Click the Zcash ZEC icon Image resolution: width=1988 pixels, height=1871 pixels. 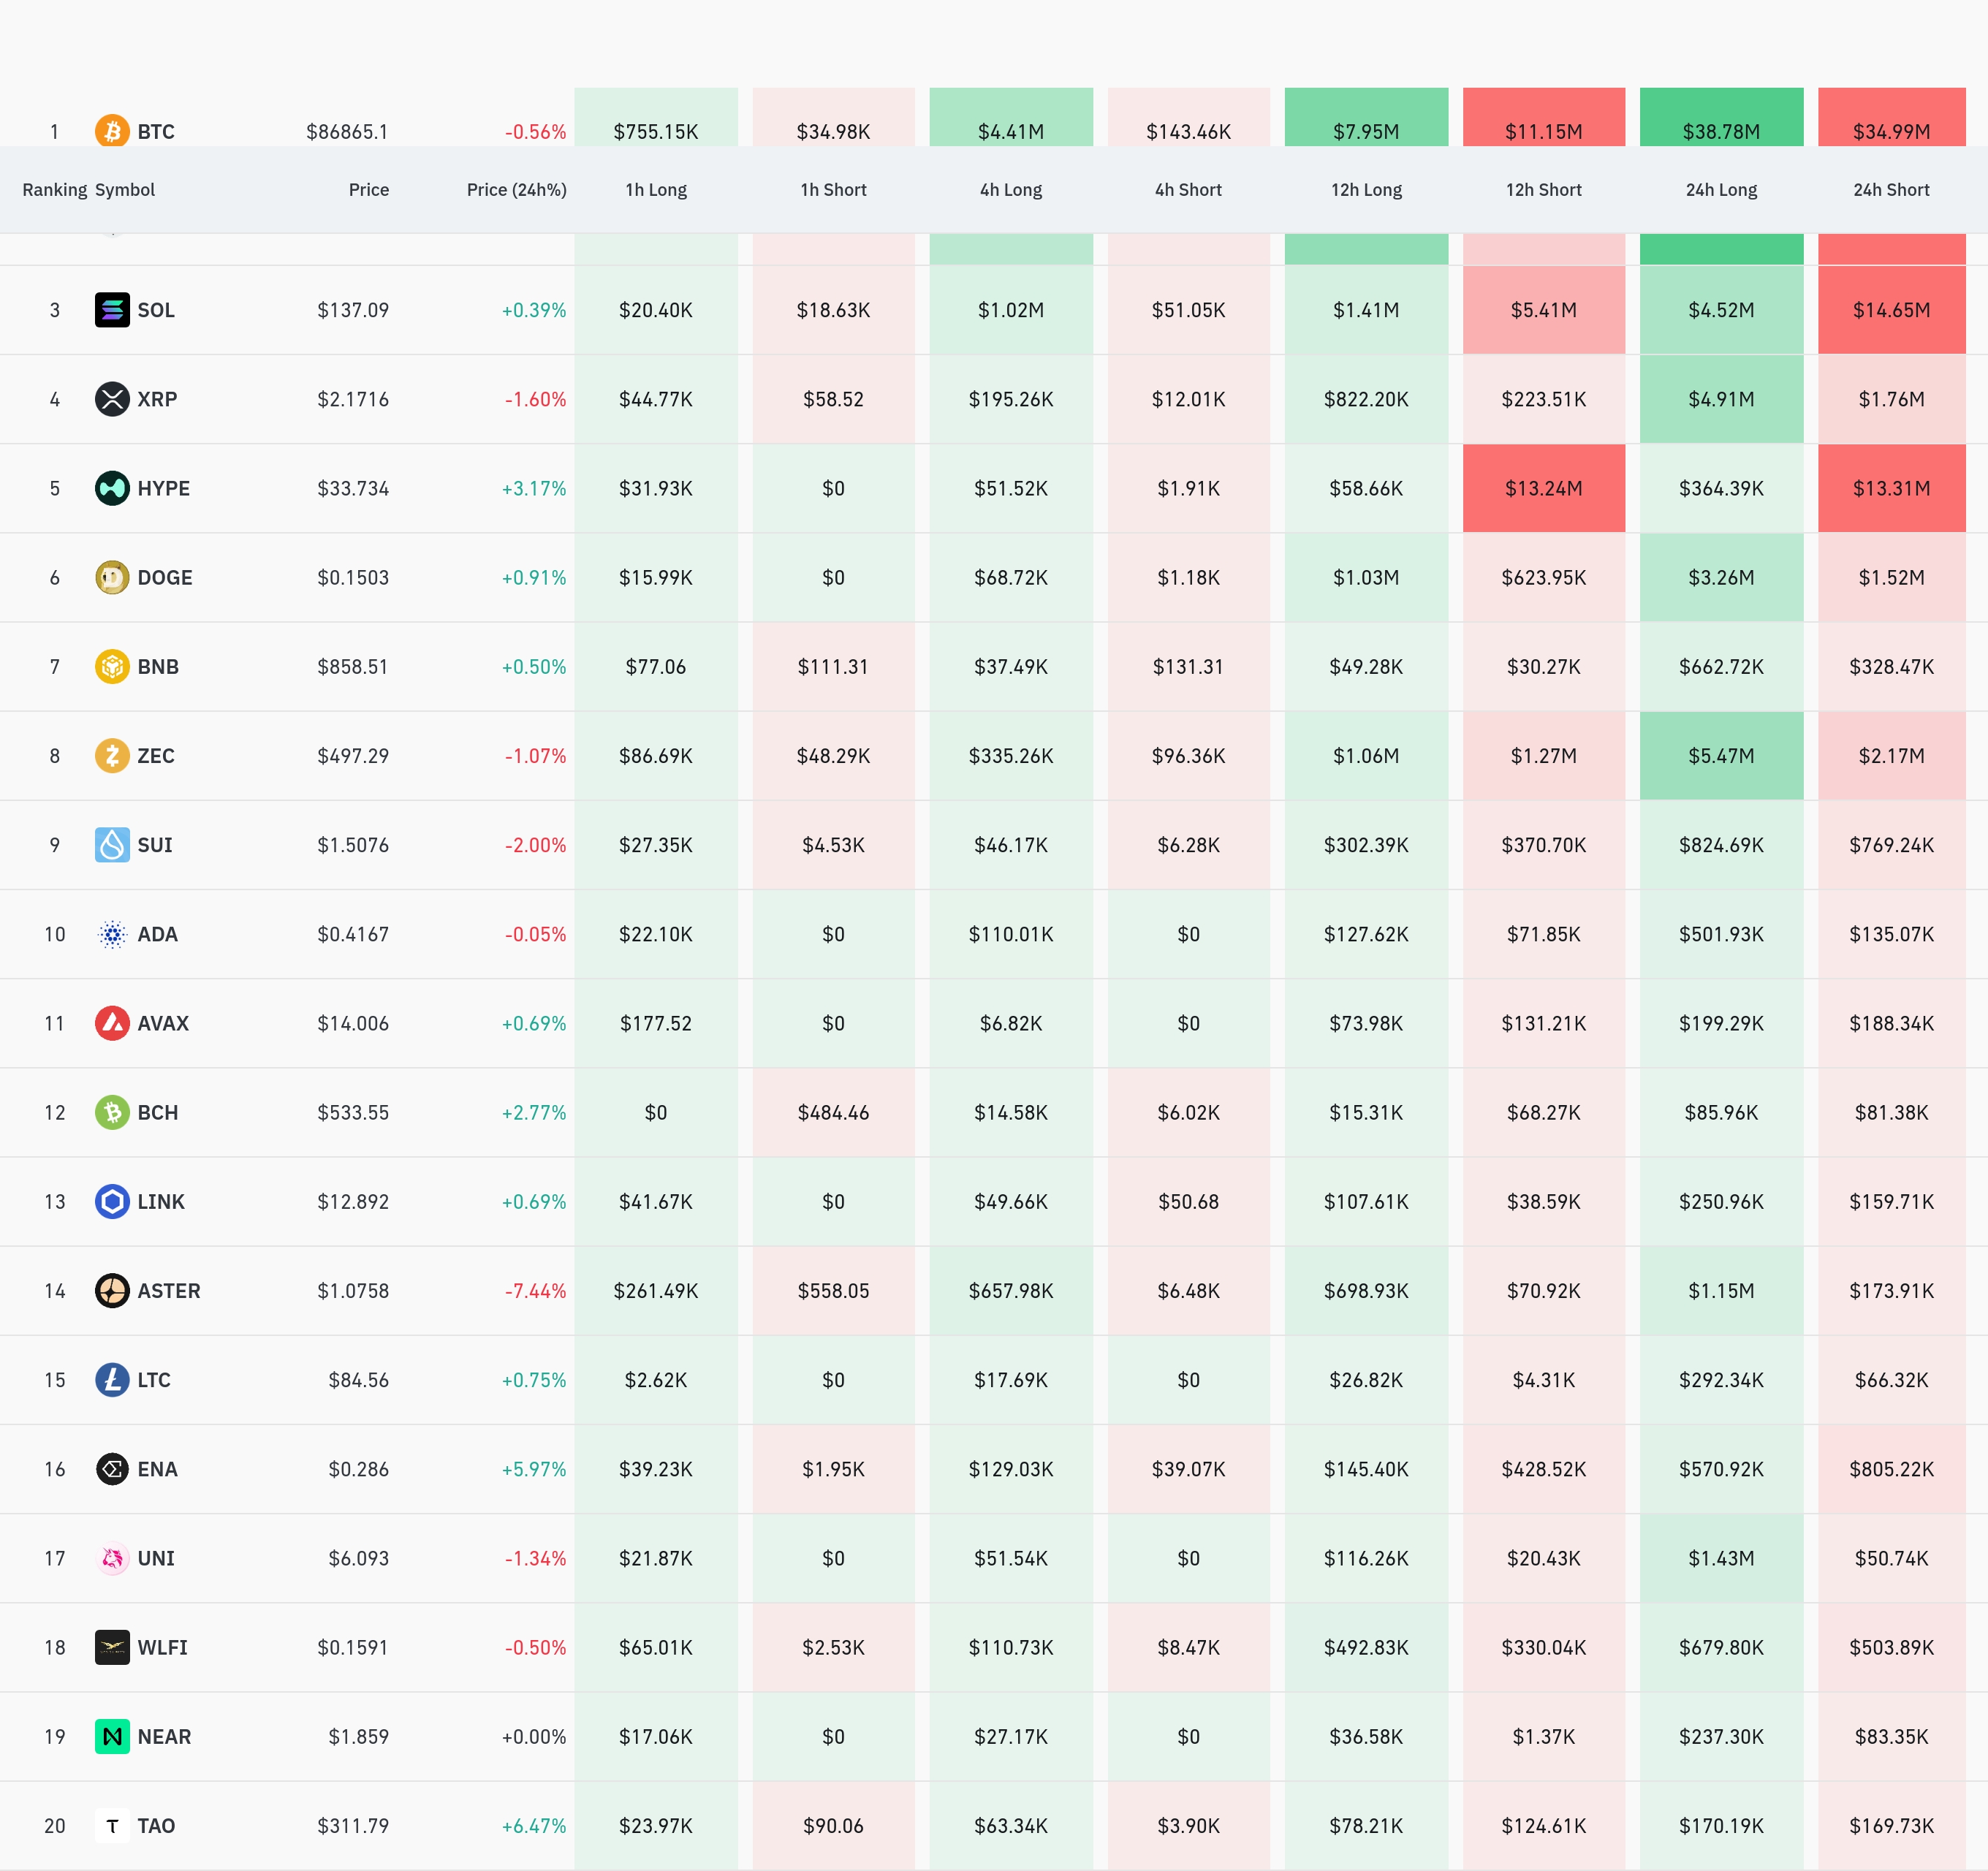pyautogui.click(x=112, y=755)
